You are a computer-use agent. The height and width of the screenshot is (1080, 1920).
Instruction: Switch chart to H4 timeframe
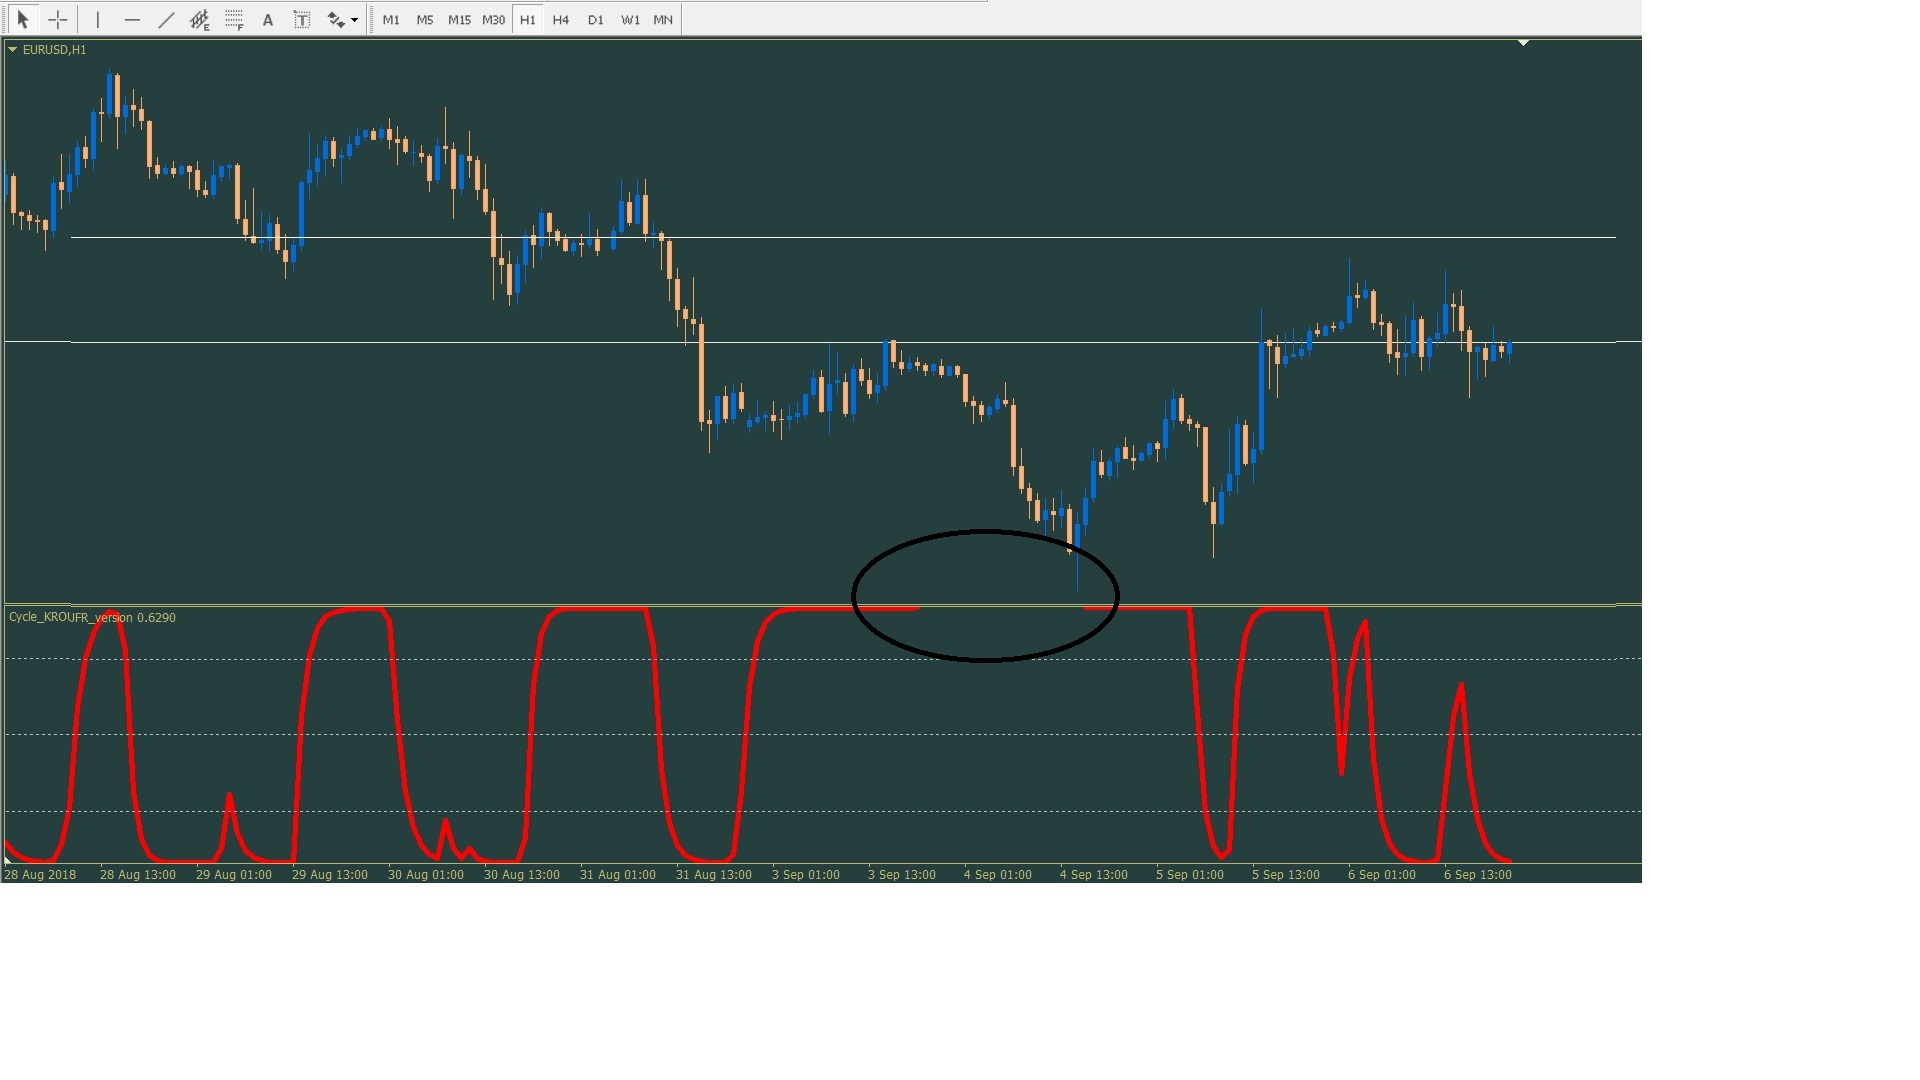coord(561,19)
